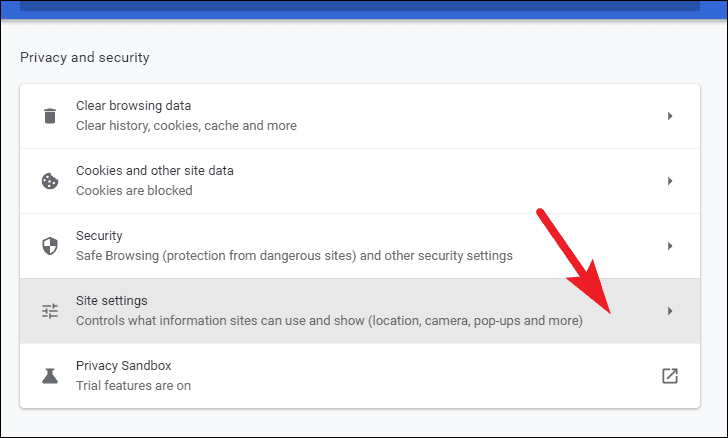Click the trash can icon
728x438 pixels.
click(x=50, y=116)
